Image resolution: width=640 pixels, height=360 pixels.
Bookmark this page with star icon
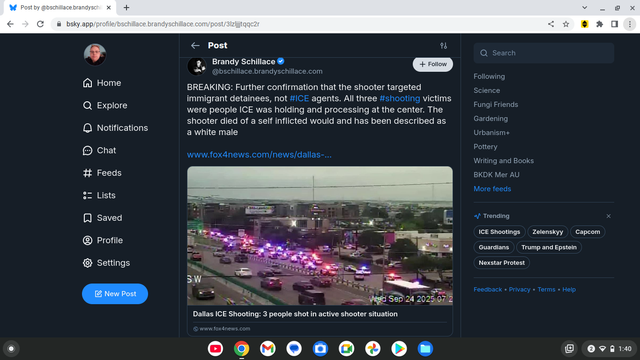pos(566,24)
